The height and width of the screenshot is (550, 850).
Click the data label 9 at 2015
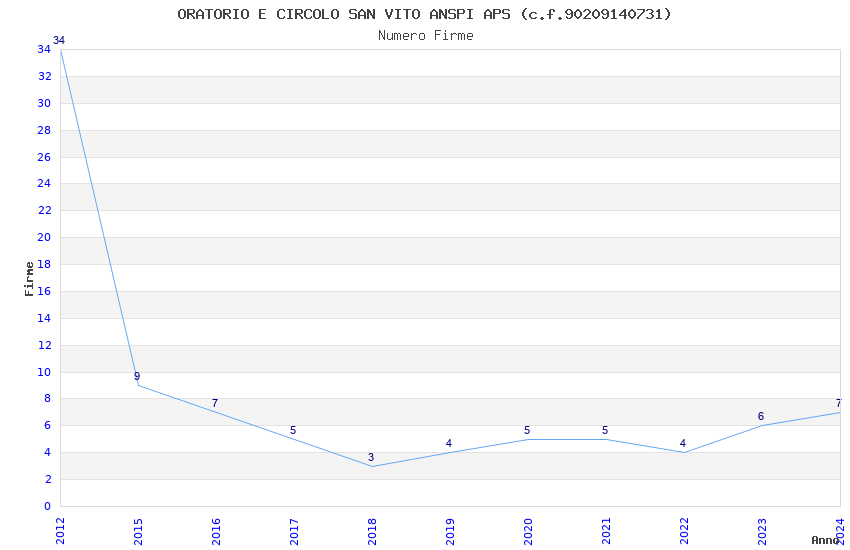pyautogui.click(x=137, y=376)
